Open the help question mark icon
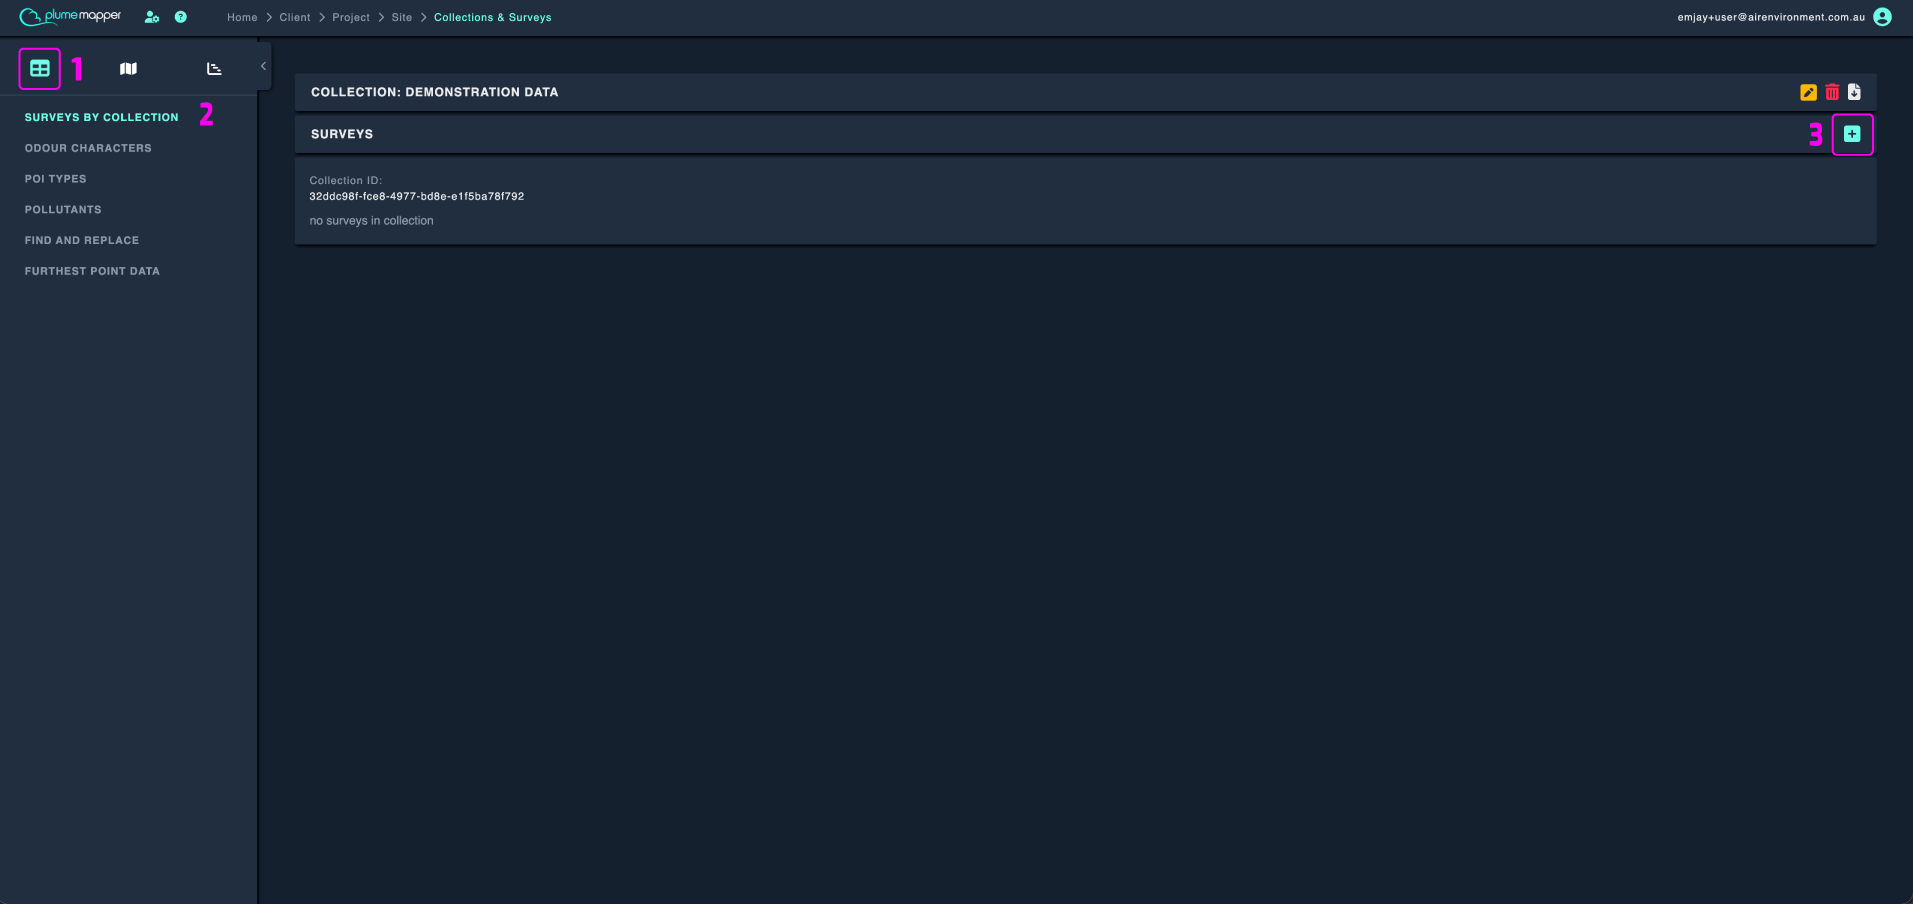Viewport: 1913px width, 904px height. (x=181, y=17)
